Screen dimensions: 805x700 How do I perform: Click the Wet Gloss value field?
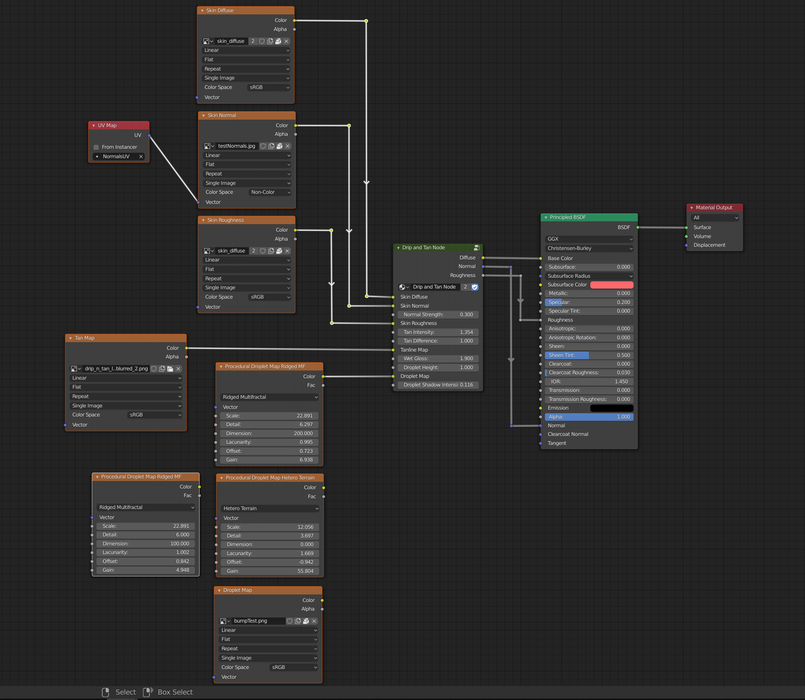[438, 359]
